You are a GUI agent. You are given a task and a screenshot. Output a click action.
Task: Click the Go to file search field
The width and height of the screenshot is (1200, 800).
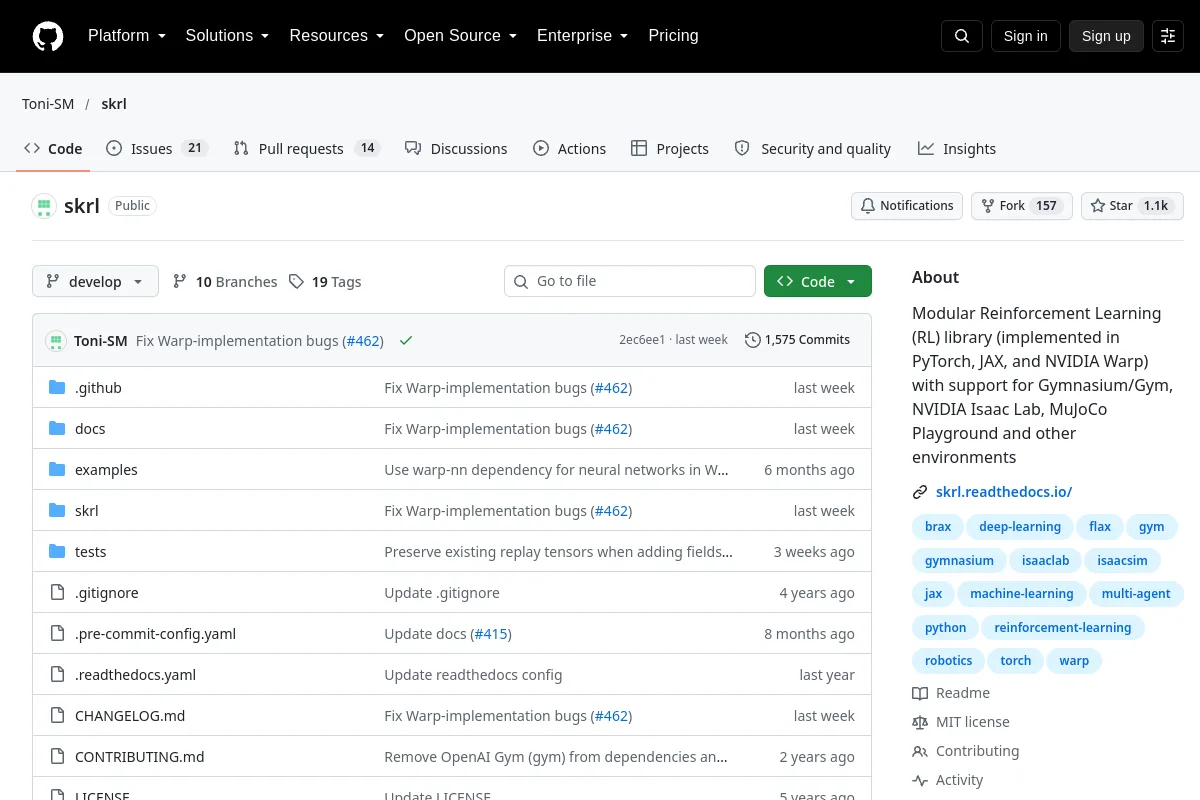click(x=630, y=282)
